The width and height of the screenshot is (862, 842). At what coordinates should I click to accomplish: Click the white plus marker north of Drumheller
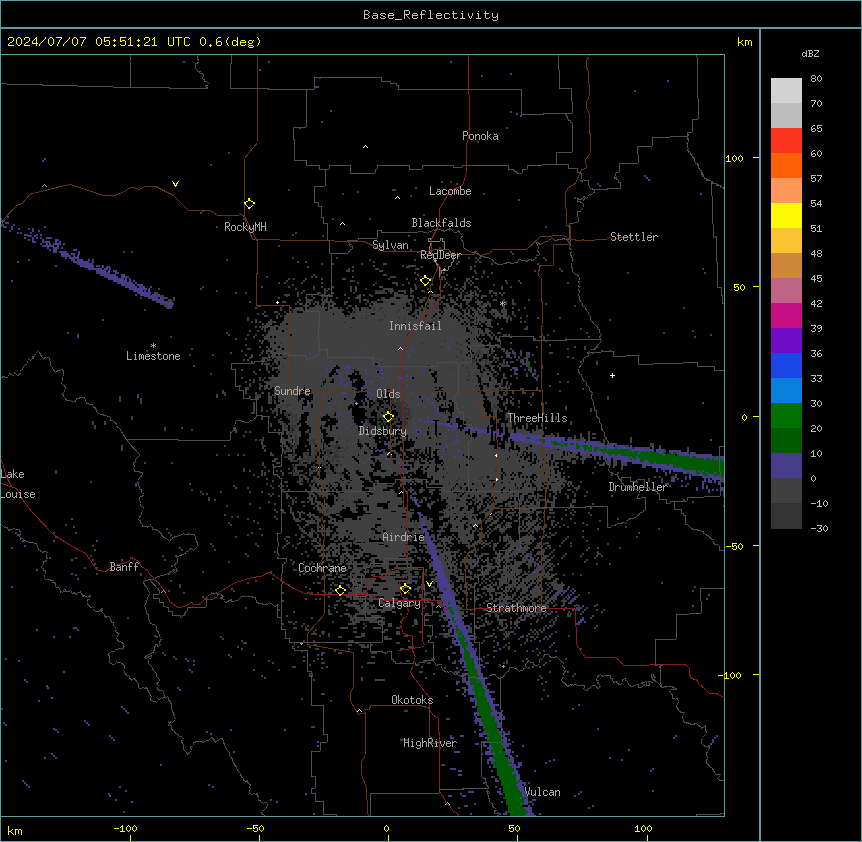point(612,375)
